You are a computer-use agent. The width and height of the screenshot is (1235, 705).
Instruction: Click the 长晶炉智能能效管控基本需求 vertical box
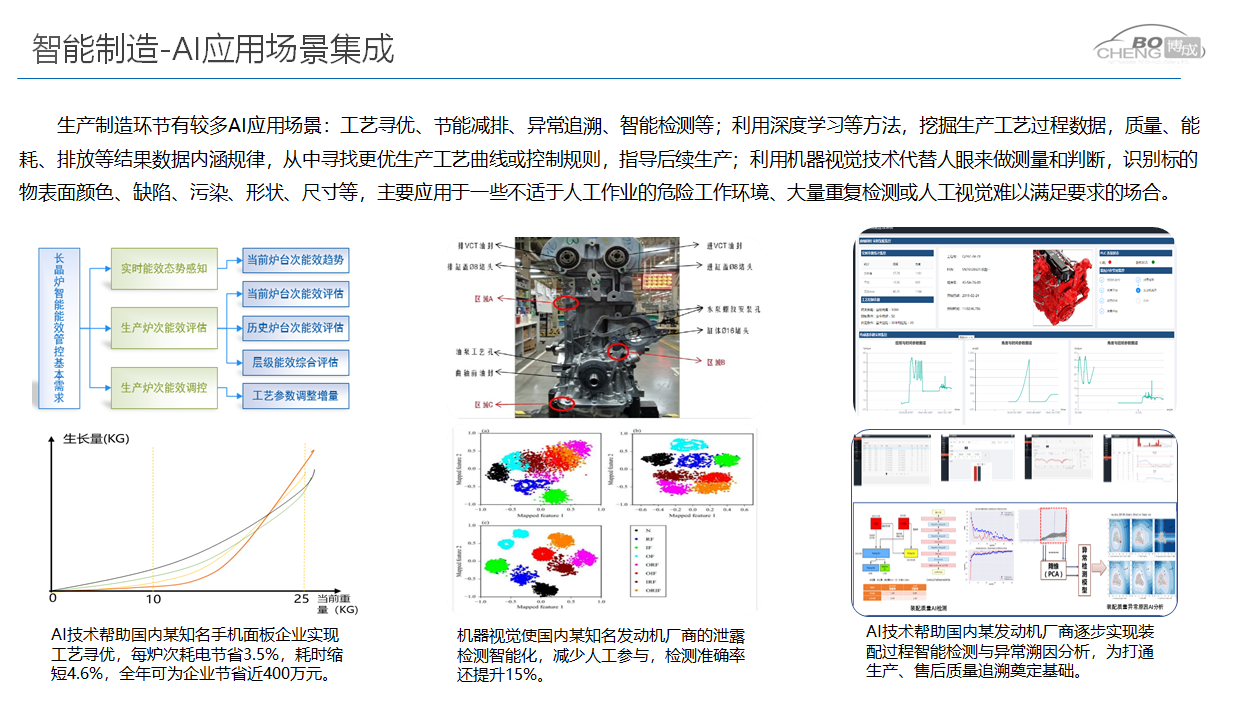click(x=59, y=329)
